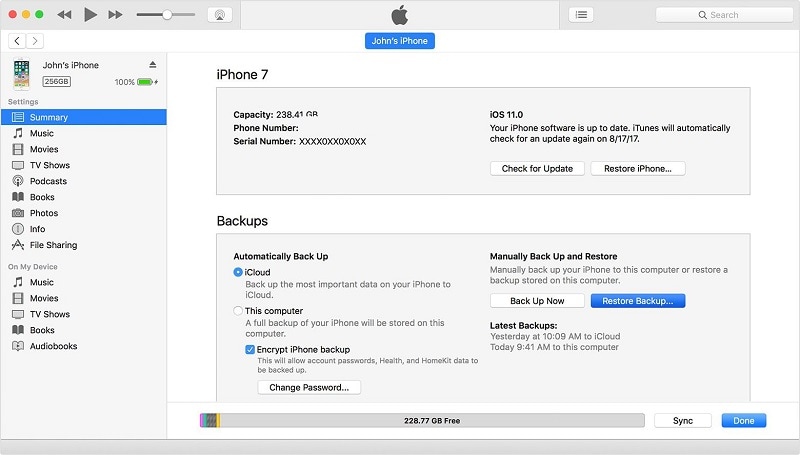This screenshot has width=800, height=455.
Task: Uncheck Encrypt iPhone backup checkbox
Action: (x=250, y=349)
